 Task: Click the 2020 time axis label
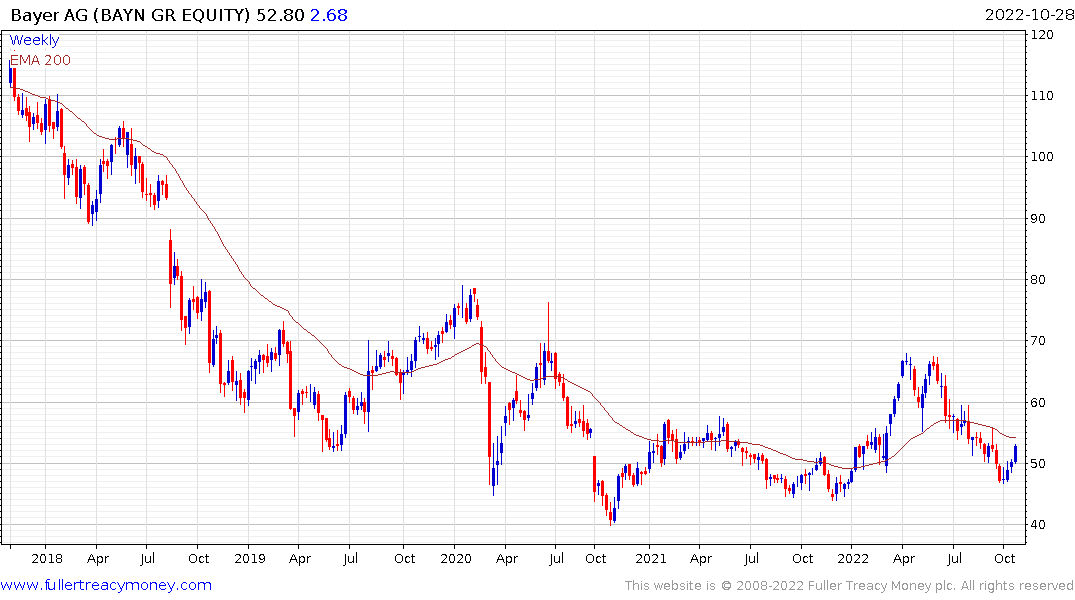click(456, 559)
